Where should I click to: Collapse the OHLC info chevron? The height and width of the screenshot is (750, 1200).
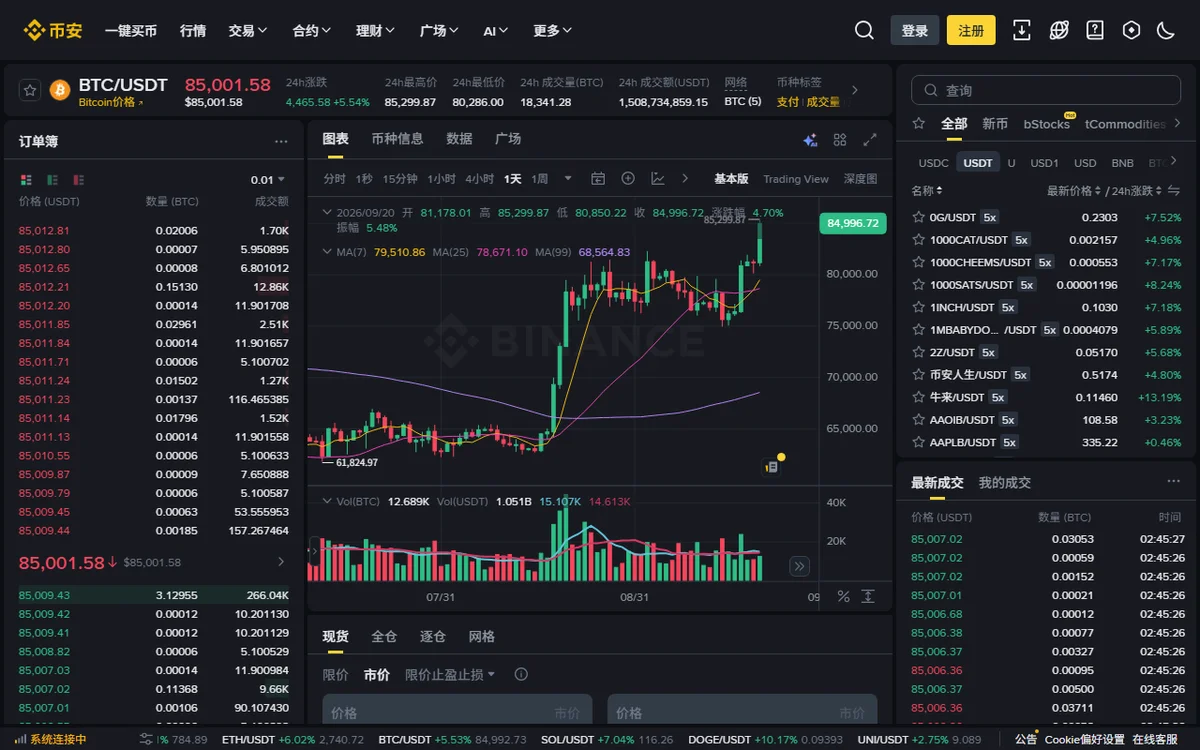pyautogui.click(x=326, y=213)
